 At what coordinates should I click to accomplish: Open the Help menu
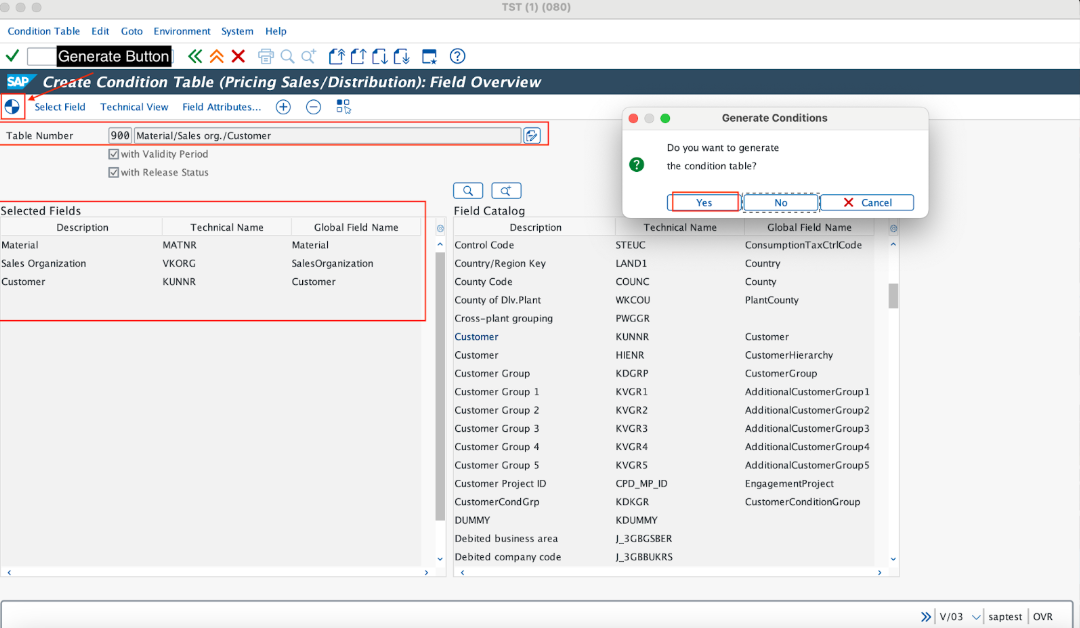click(276, 31)
